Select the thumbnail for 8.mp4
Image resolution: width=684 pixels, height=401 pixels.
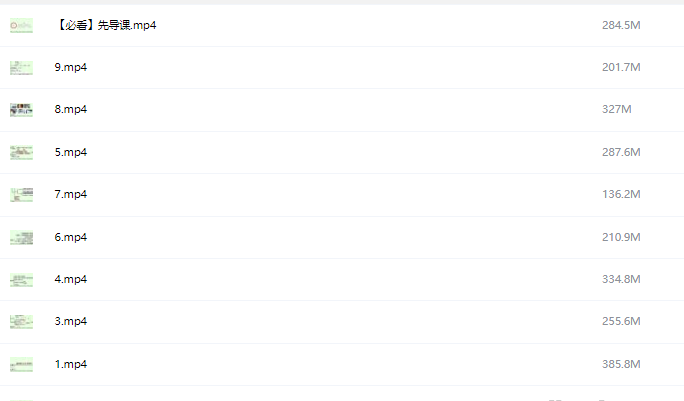21,110
